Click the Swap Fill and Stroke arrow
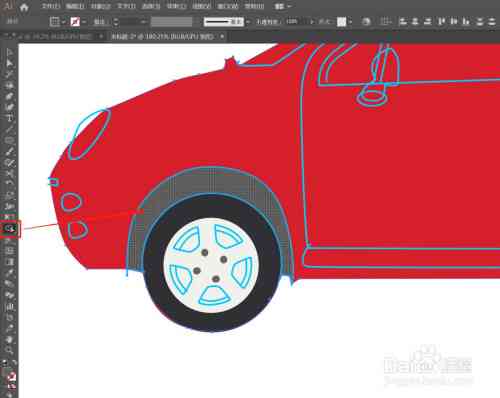 pos(14,362)
